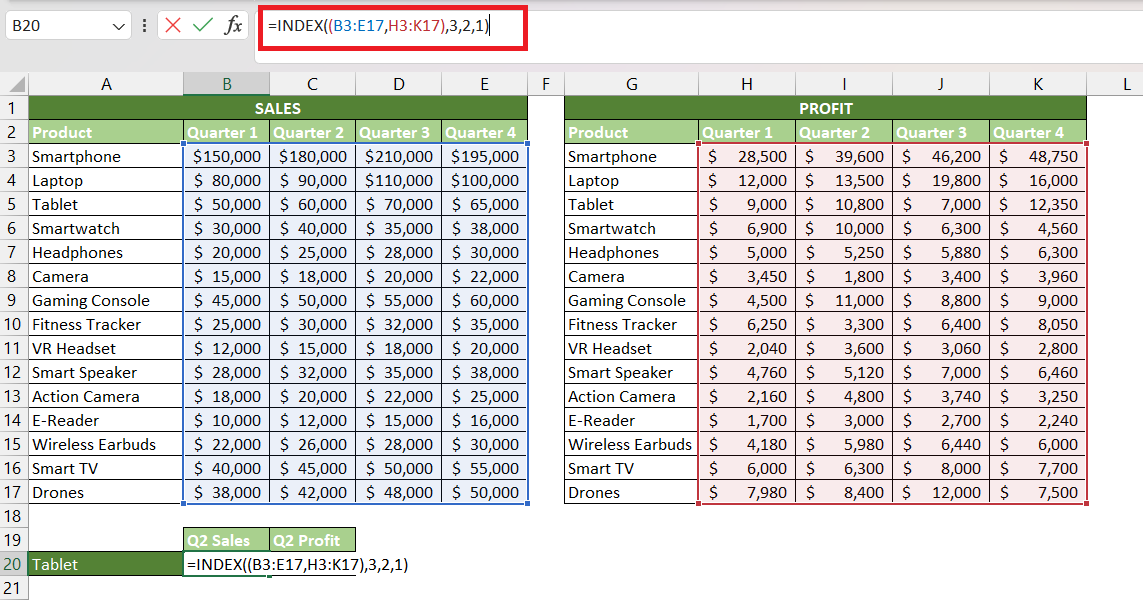Viewport: 1143px width, 600px height.
Task: Click cell B20 containing the INDEX formula
Action: pos(226,564)
